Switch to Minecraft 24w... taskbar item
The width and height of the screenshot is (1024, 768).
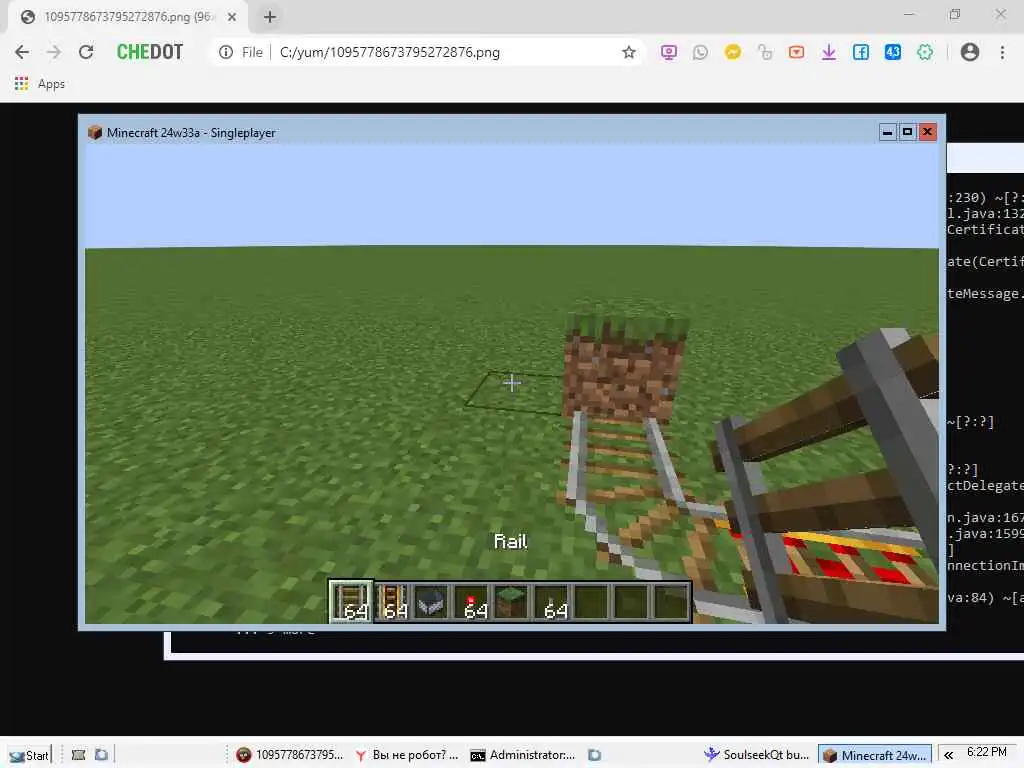[875, 755]
